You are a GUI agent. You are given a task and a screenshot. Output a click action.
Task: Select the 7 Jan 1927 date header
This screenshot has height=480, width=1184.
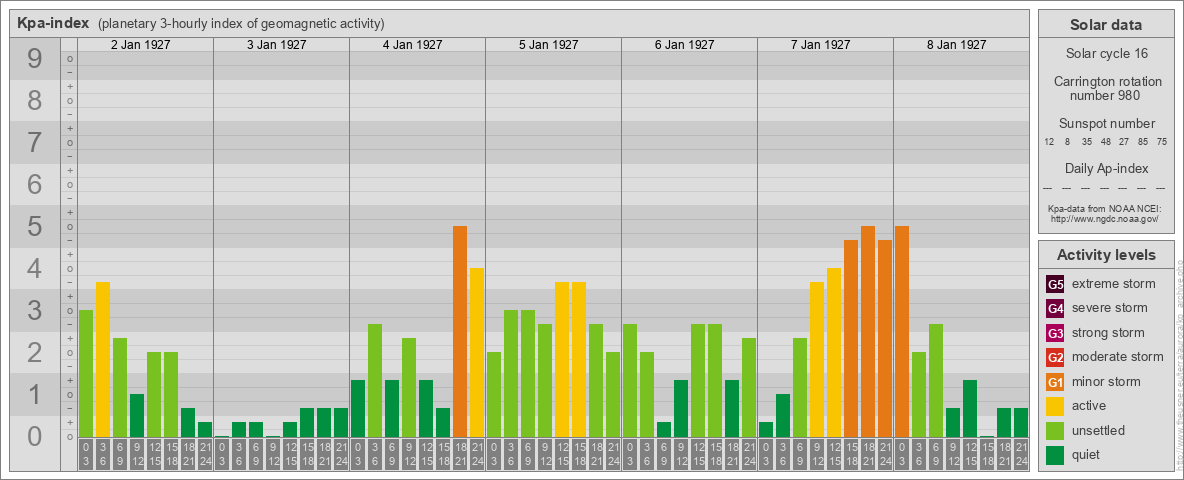click(820, 45)
